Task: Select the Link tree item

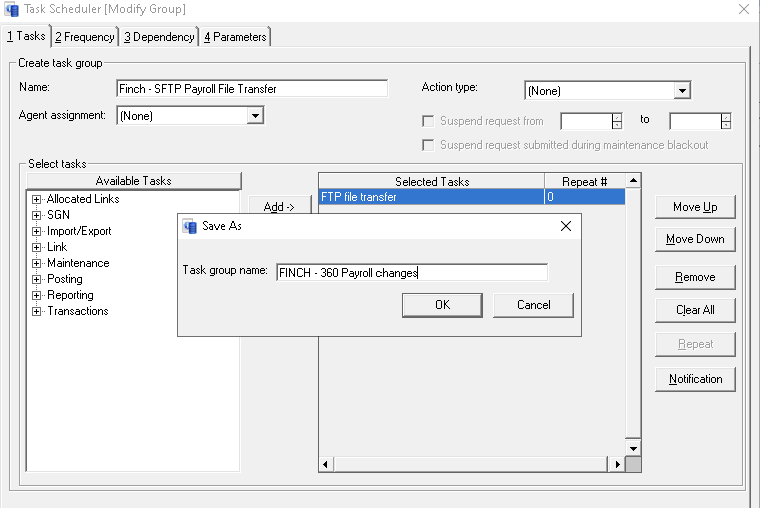Action: 57,247
